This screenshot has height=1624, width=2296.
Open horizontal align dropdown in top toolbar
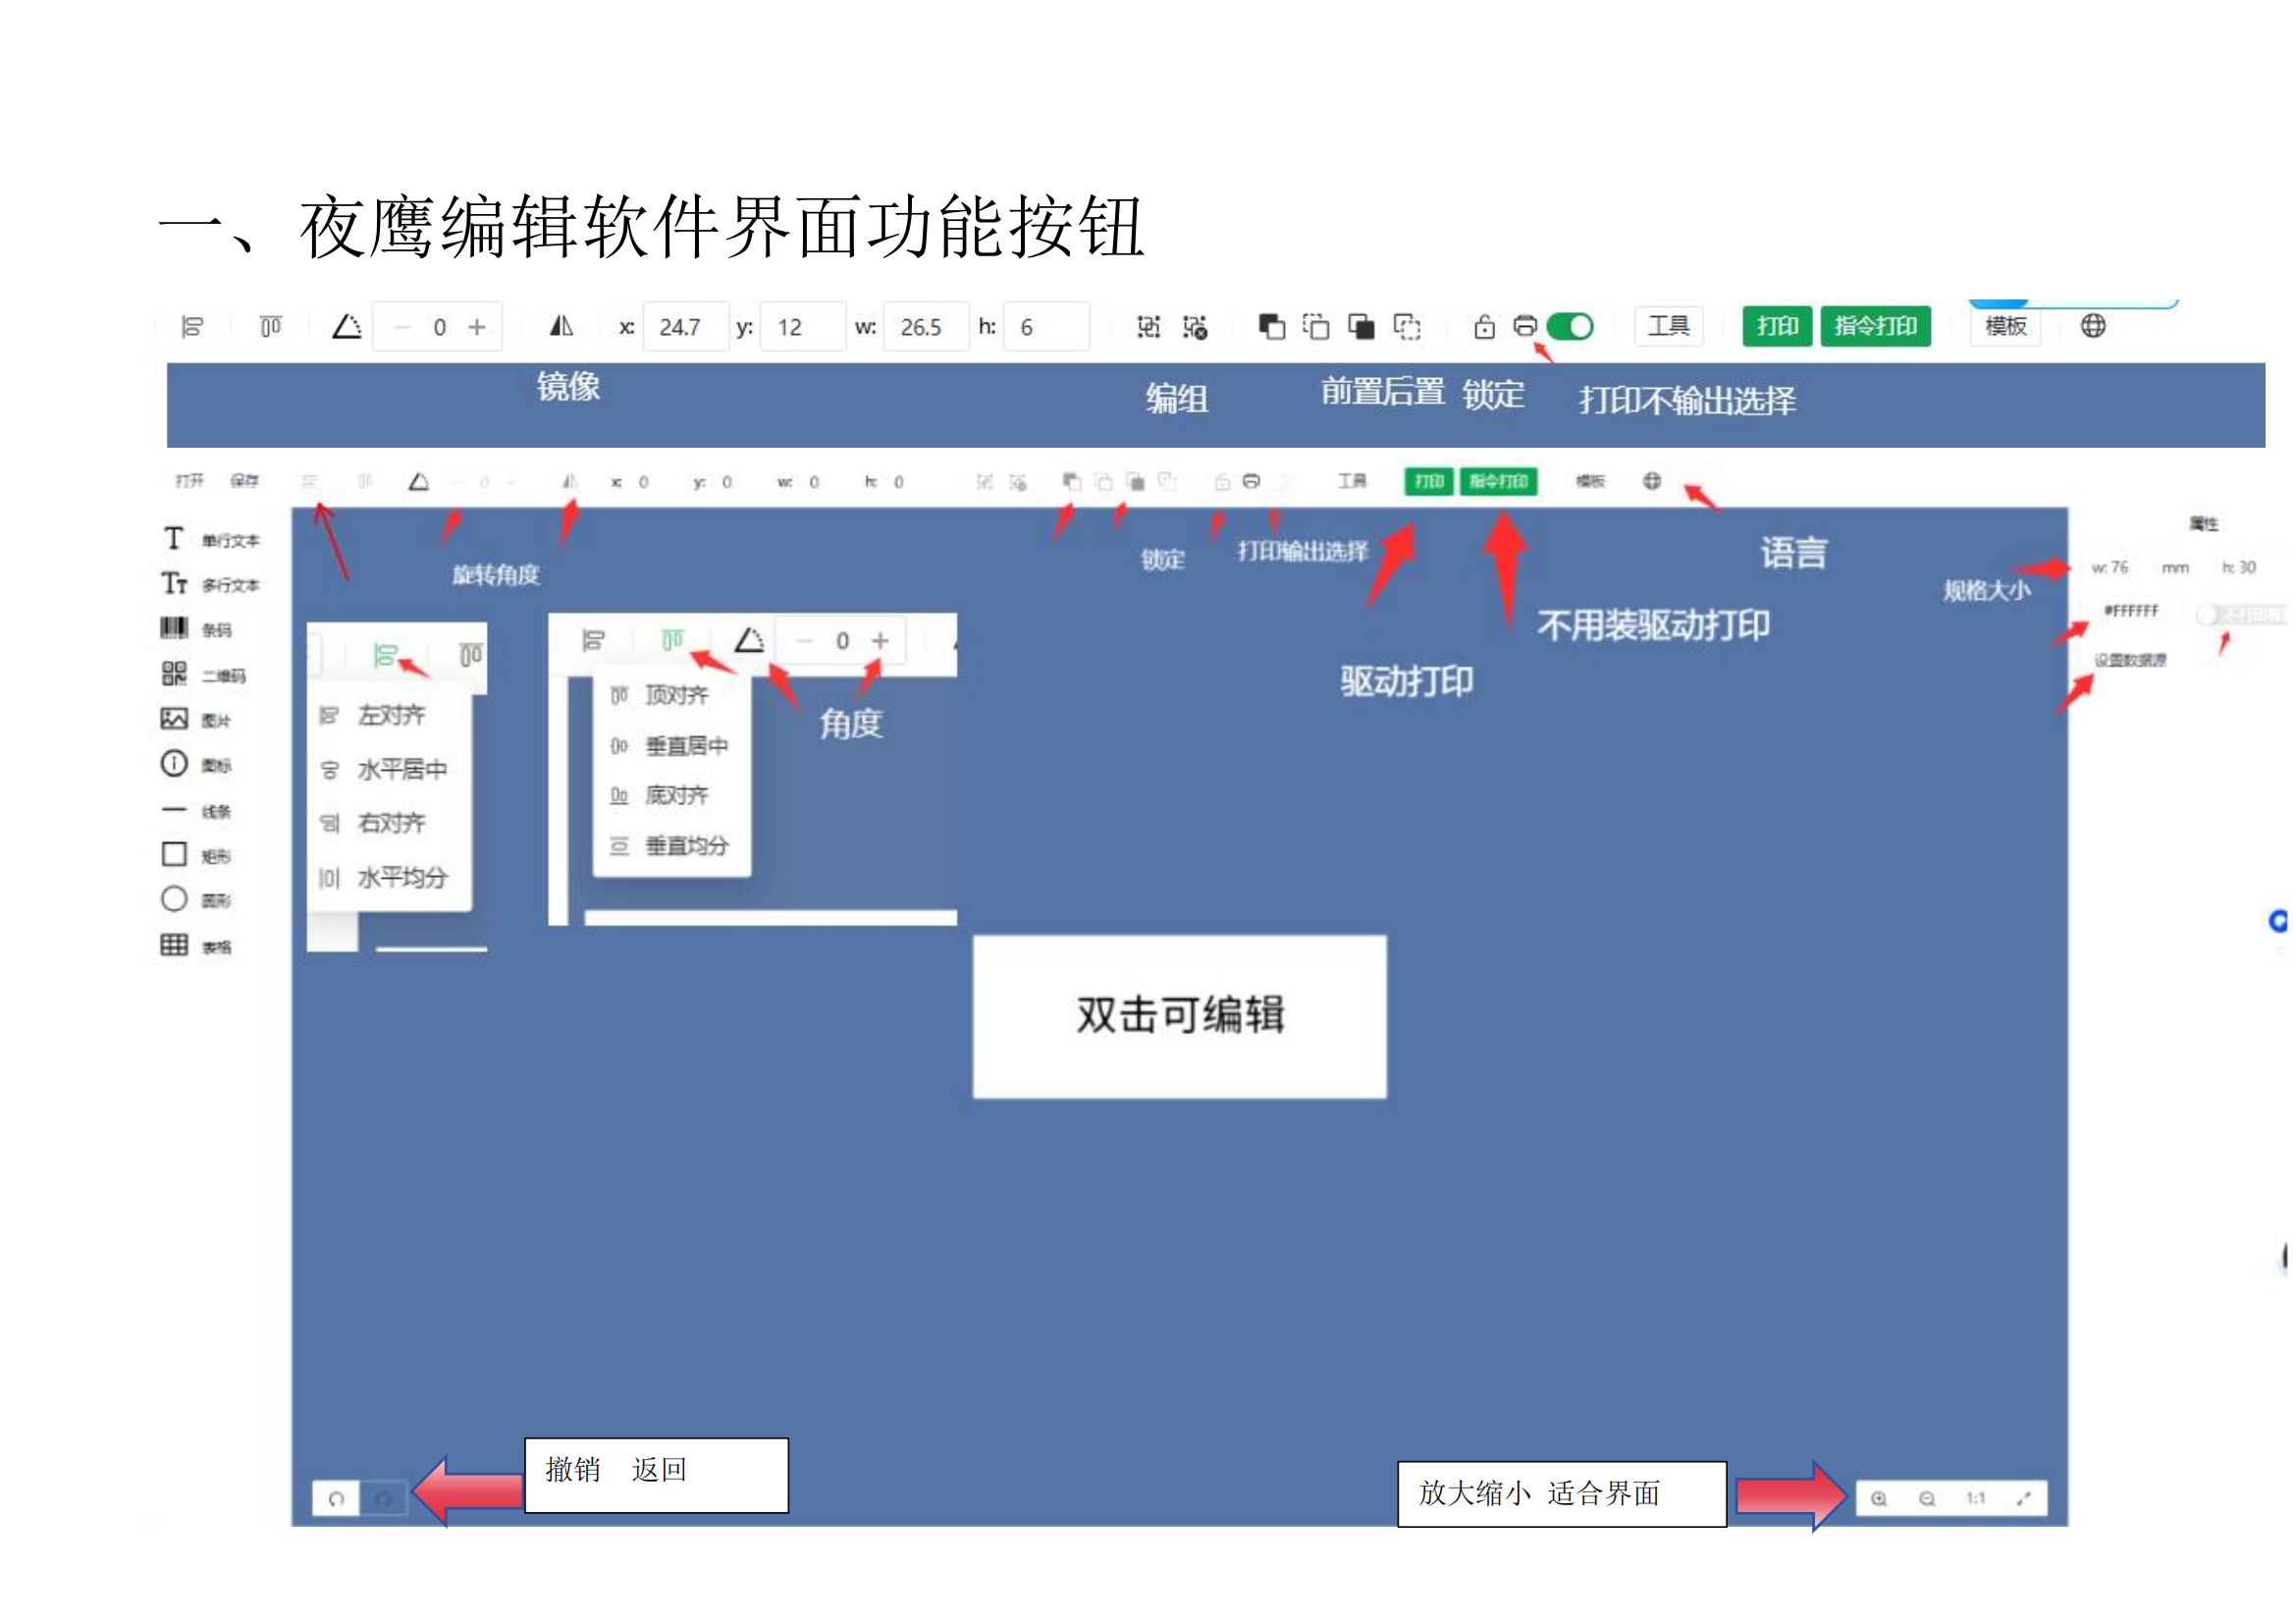[x=192, y=327]
